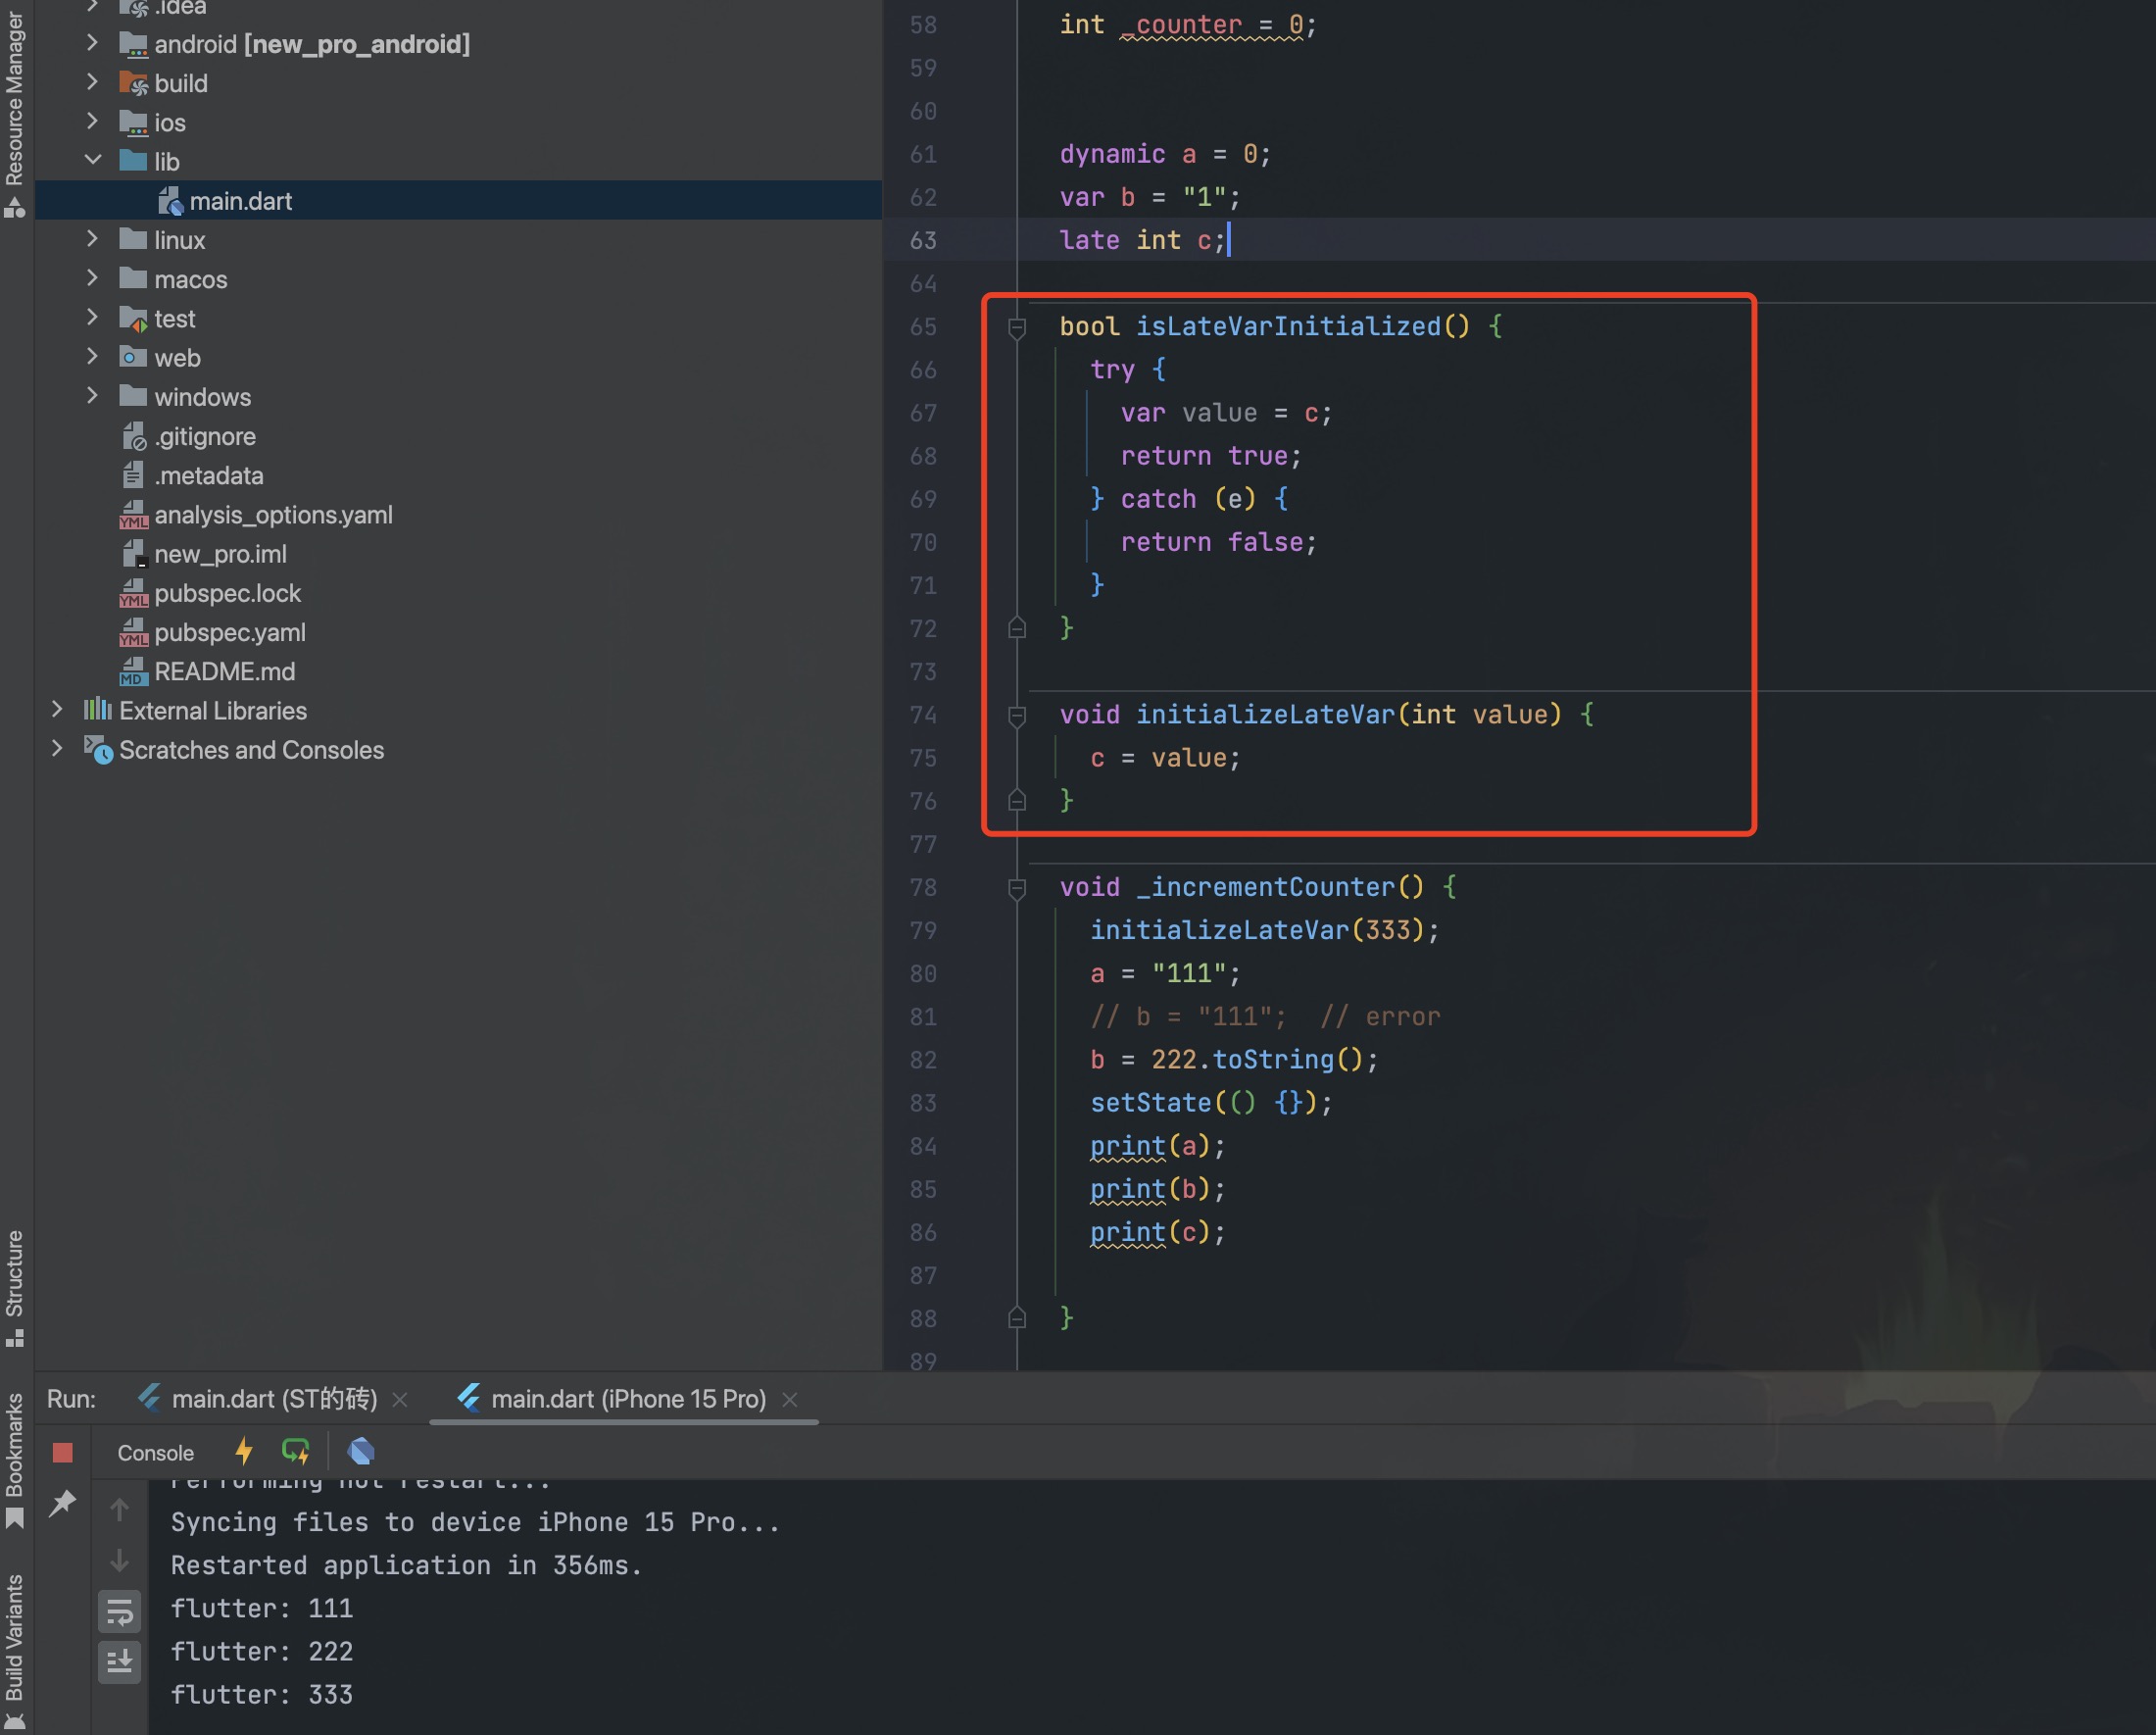Click 'b = 222.toString();' line
Screen dimensions: 2156x1735
[1234, 1060]
